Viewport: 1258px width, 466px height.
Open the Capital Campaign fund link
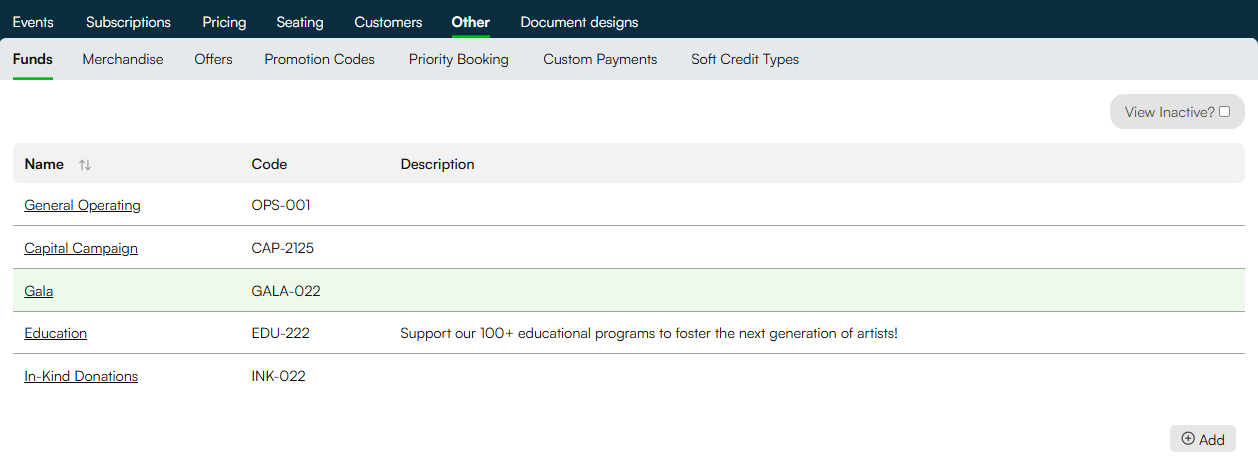81,248
